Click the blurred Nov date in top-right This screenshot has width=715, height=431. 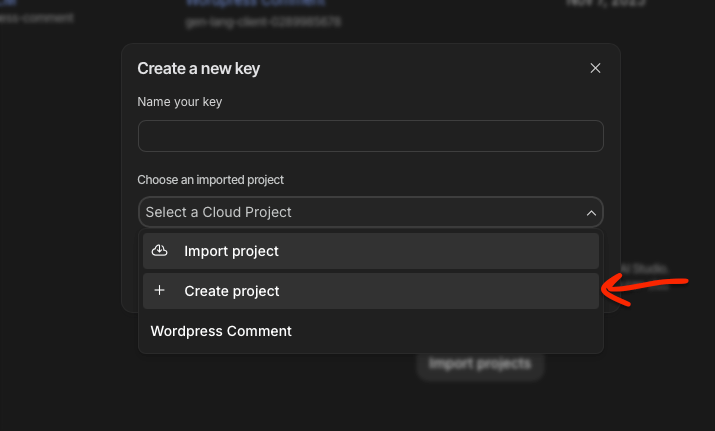coord(606,3)
